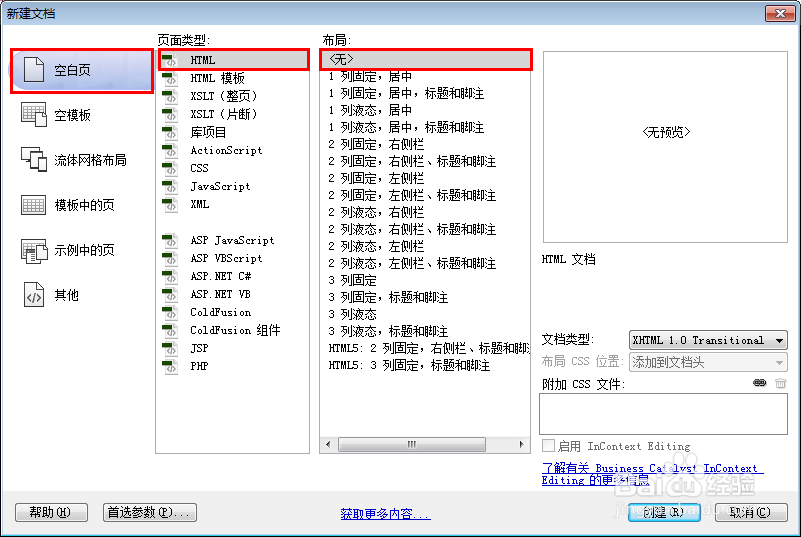
Task: Open the Business Catalyst InContext Editing link
Action: [652, 474]
